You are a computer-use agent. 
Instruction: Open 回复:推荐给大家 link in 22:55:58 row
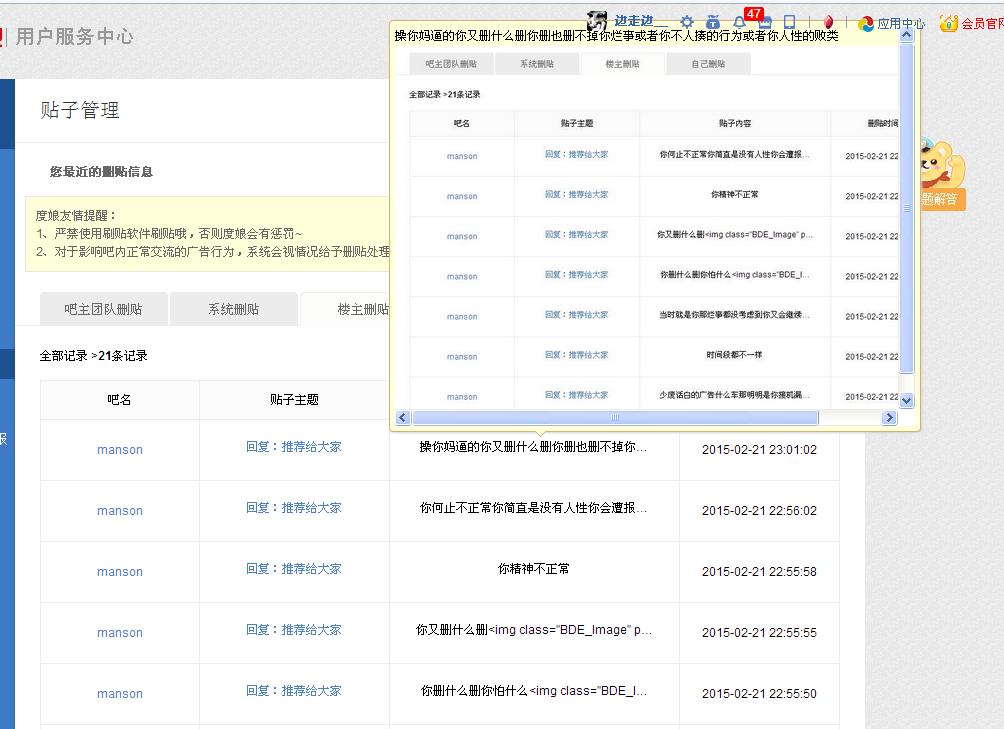(x=294, y=568)
